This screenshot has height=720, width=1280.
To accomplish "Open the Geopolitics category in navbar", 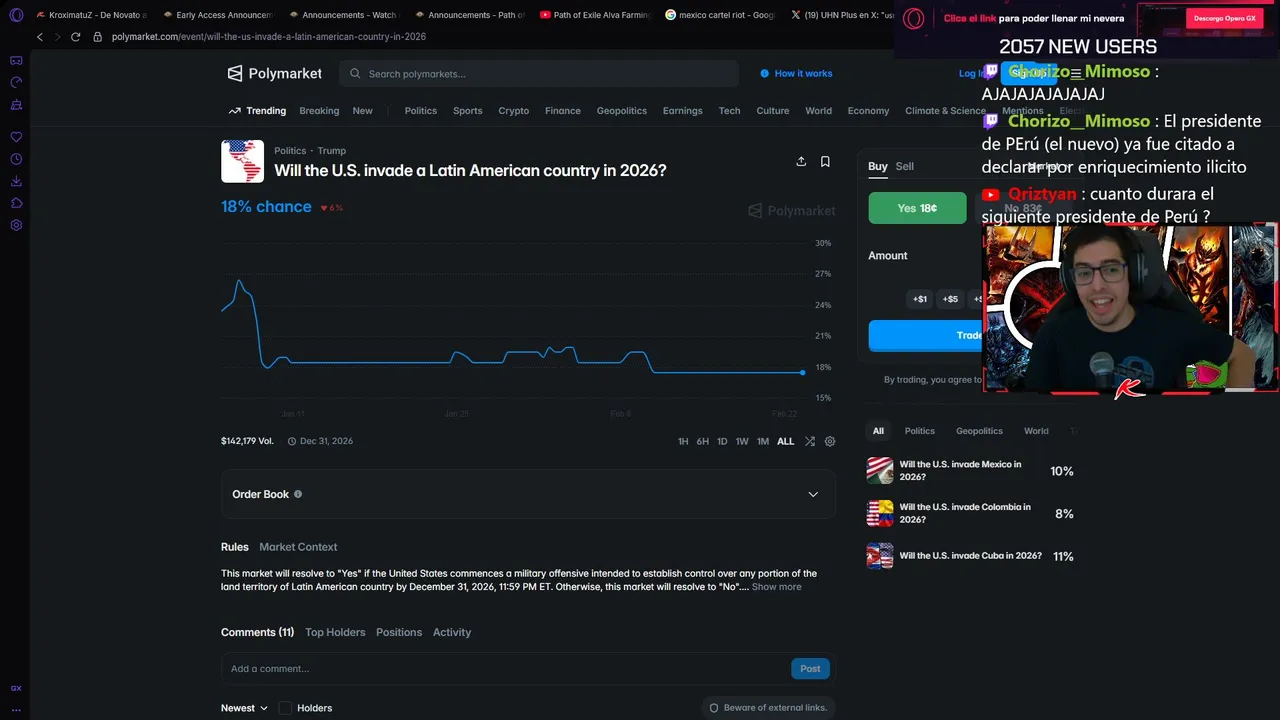I will click(x=622, y=111).
